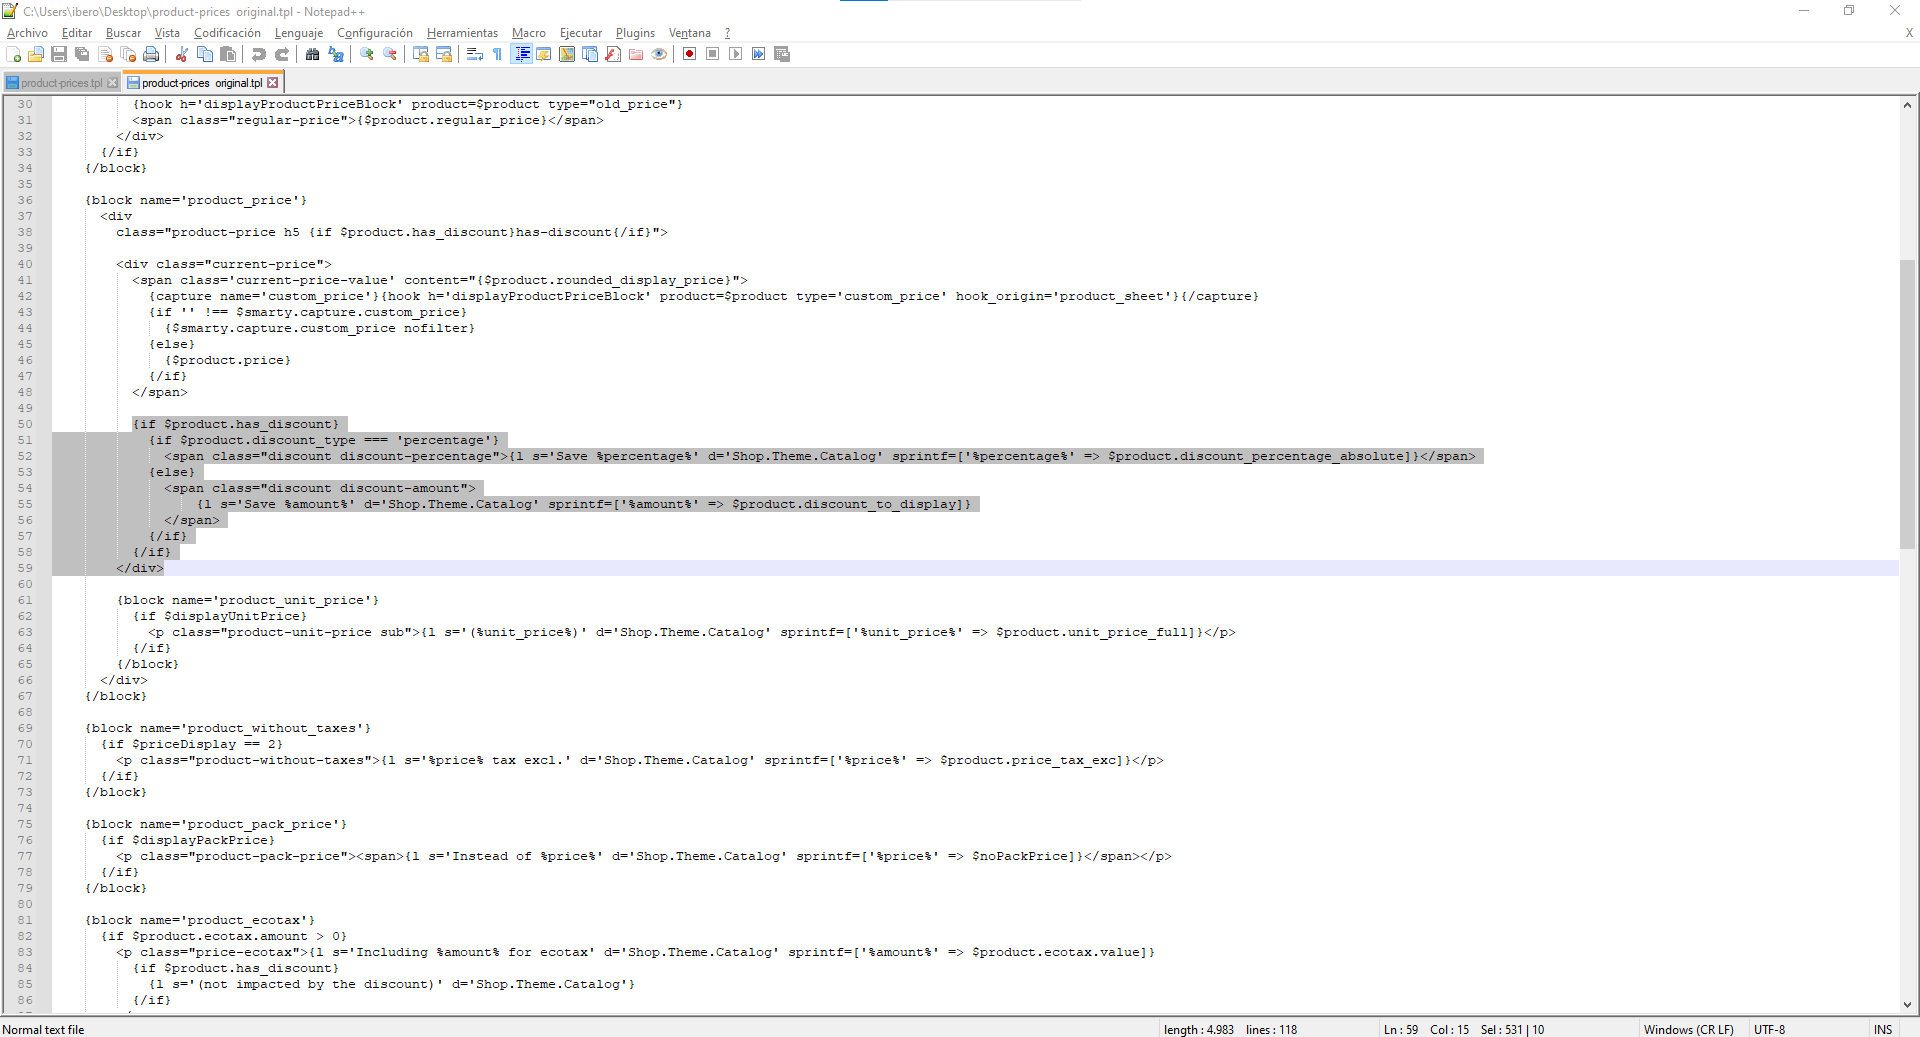Open the Configuración menu
This screenshot has width=1920, height=1037.
(375, 33)
